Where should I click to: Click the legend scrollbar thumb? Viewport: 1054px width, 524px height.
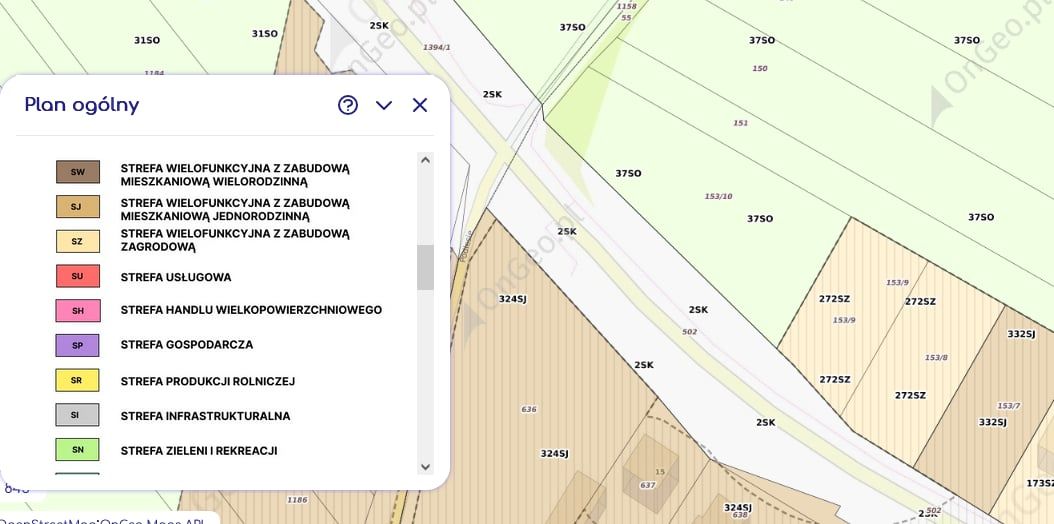point(425,267)
